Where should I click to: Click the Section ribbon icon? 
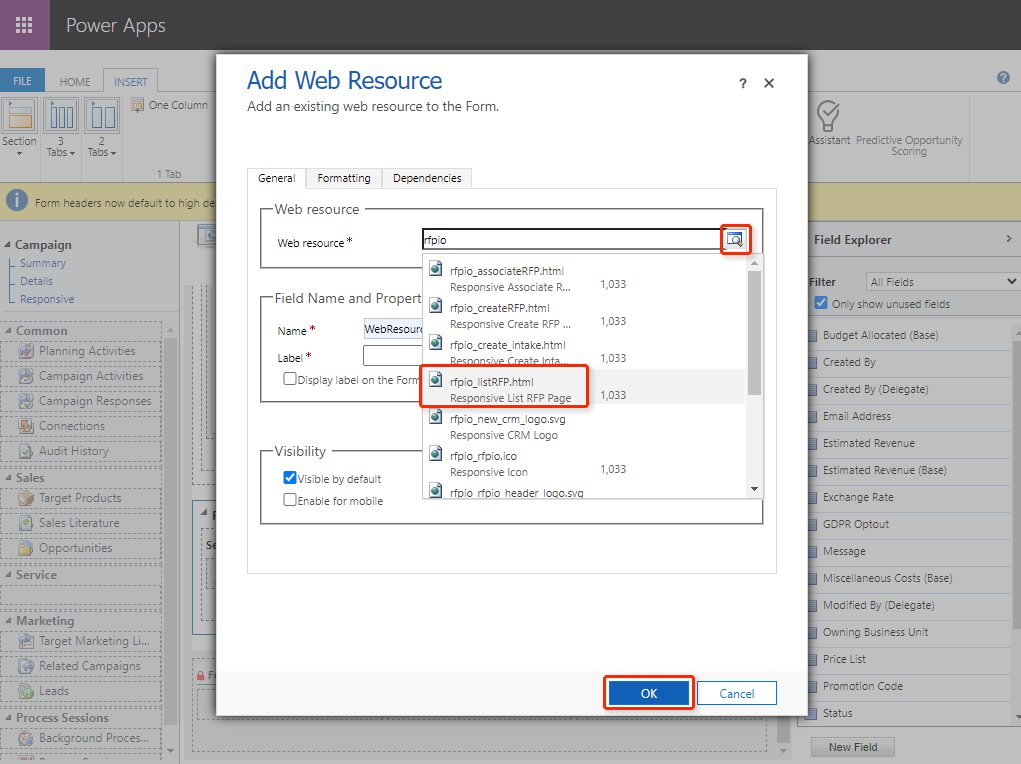[x=20, y=115]
